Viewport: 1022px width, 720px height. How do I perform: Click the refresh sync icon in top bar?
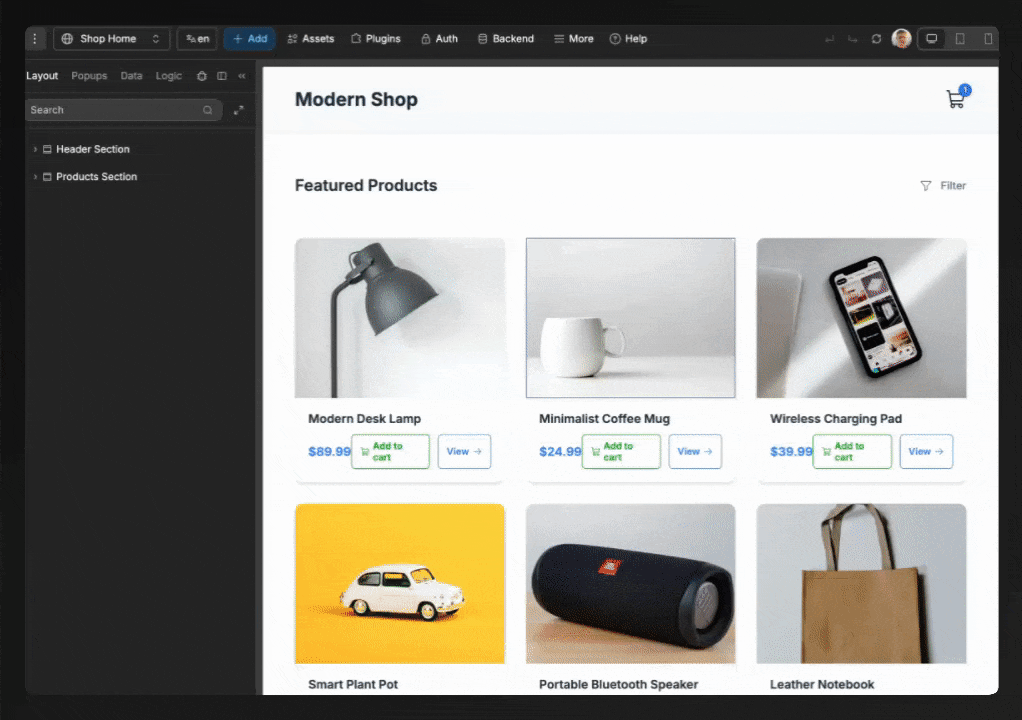[x=876, y=39]
